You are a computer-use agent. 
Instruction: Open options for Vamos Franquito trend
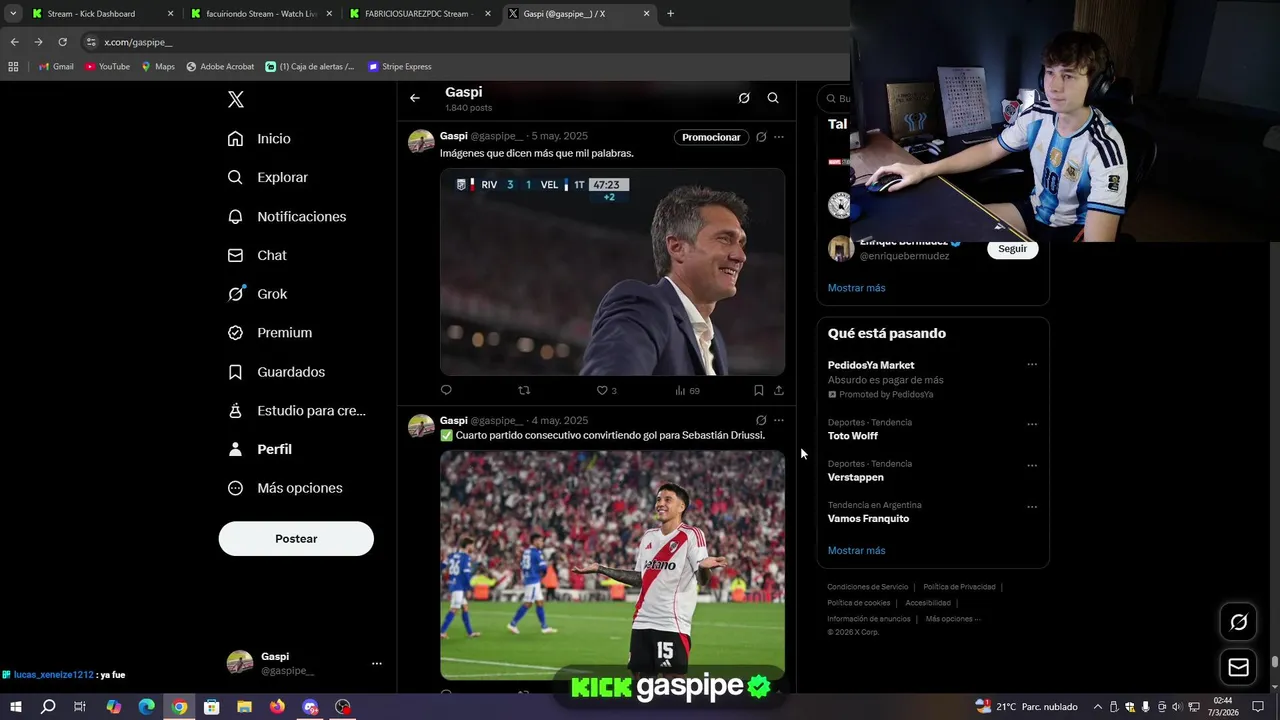point(1032,507)
